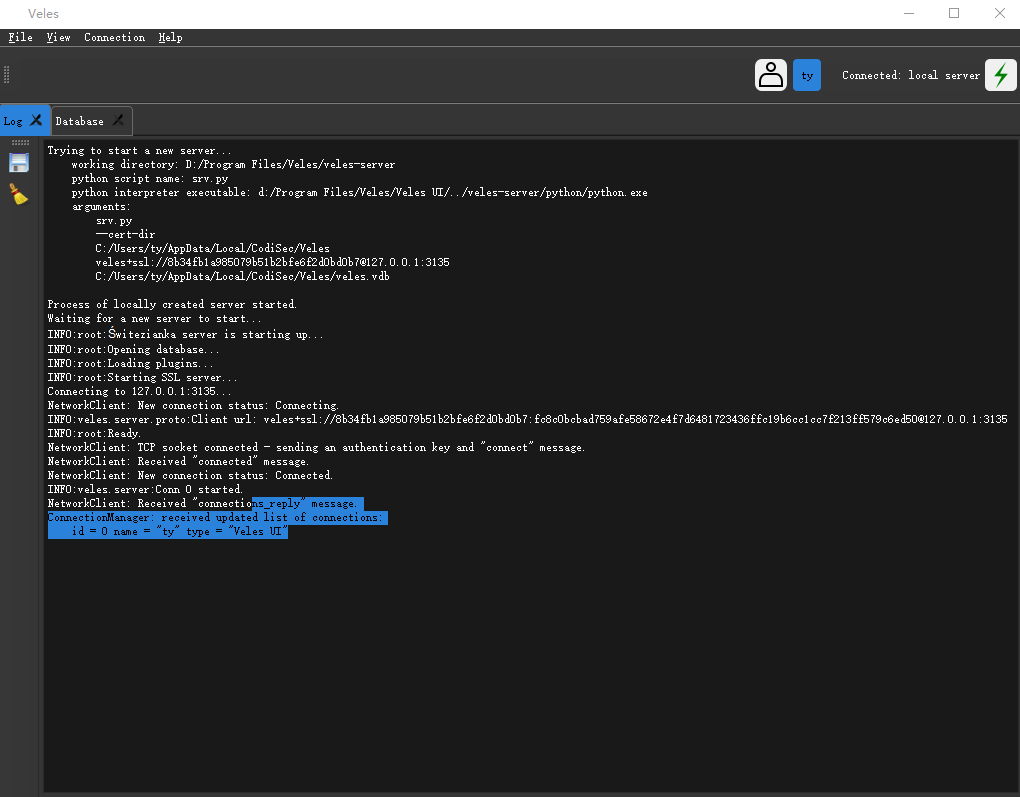The image size is (1020, 797).
Task: Click the pin icon on the Log tab
Action: tap(37, 120)
